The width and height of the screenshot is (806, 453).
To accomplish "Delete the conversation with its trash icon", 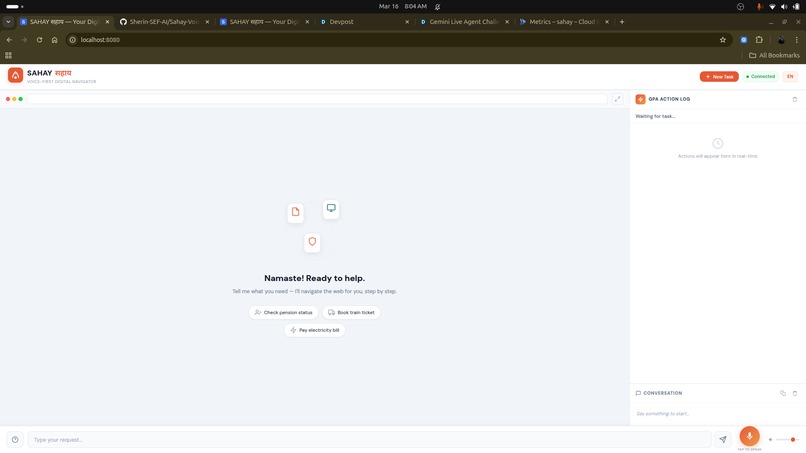I will [x=795, y=393].
